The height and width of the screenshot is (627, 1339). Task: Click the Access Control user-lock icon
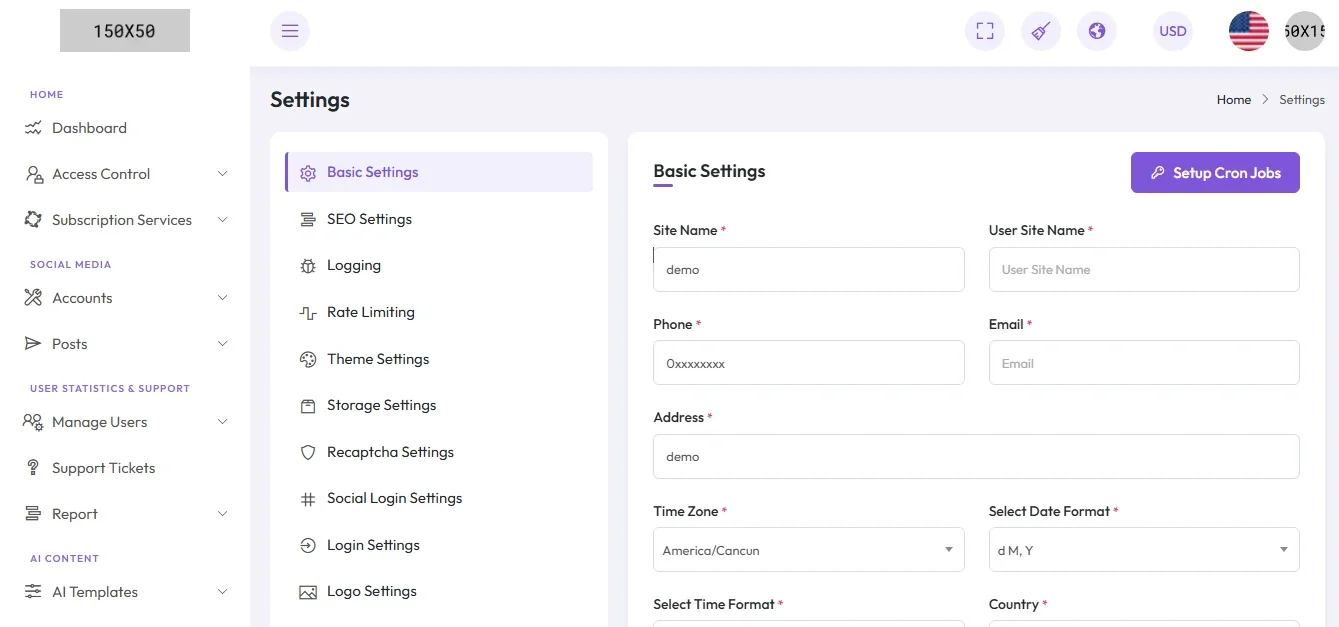click(x=33, y=174)
